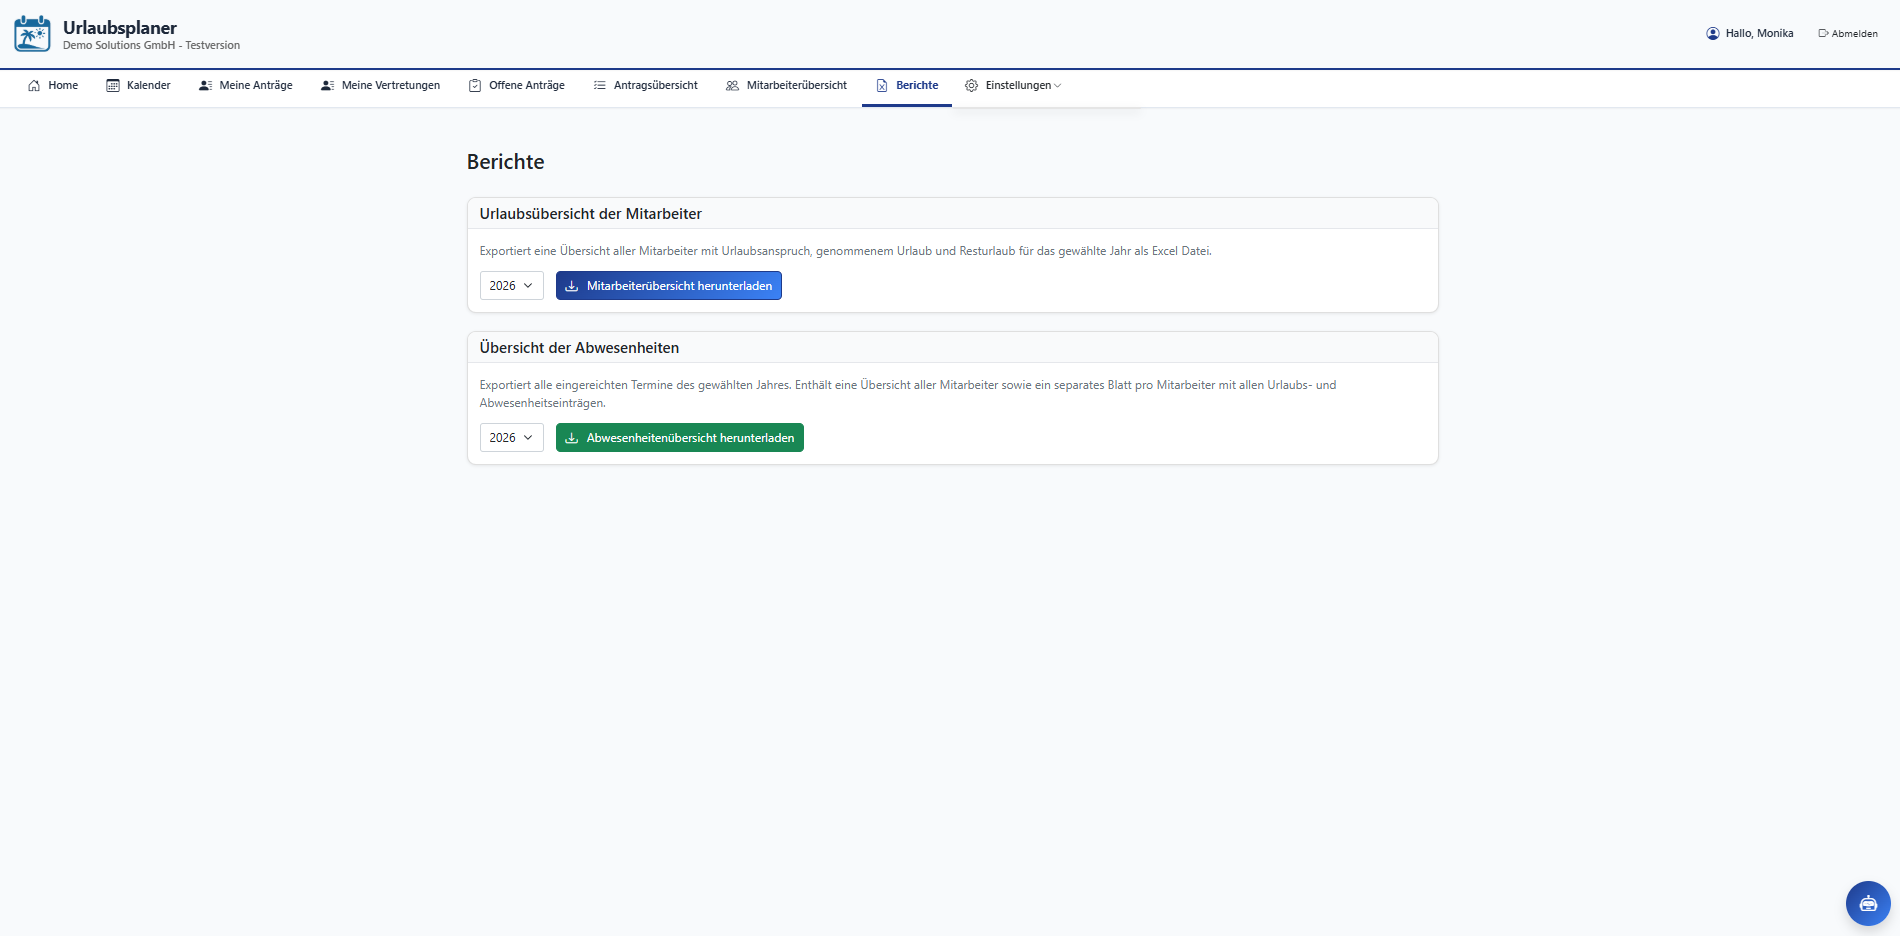Open the chatbot assistant bubble icon
Image resolution: width=1900 pixels, height=936 pixels.
(1868, 903)
